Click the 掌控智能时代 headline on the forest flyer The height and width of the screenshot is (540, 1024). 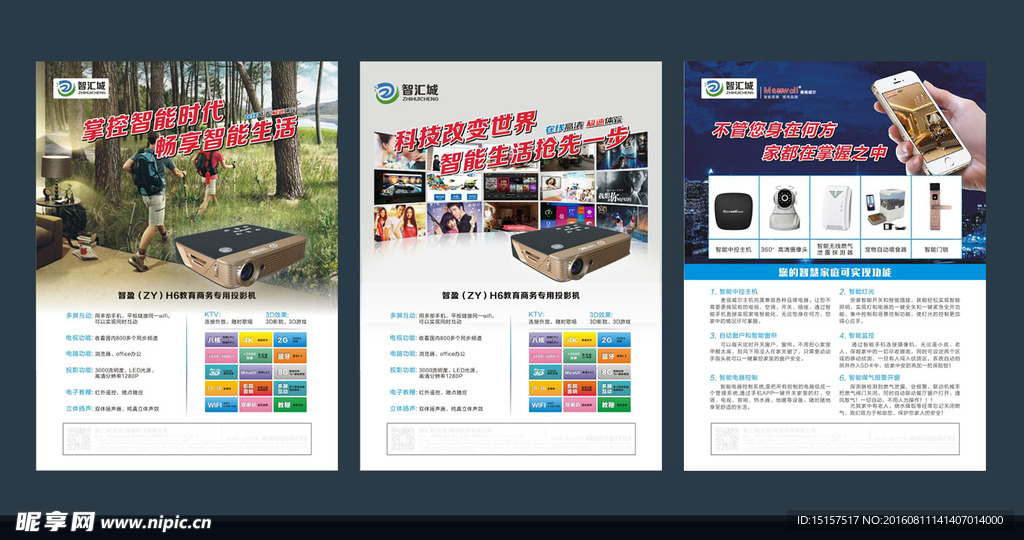click(x=153, y=121)
